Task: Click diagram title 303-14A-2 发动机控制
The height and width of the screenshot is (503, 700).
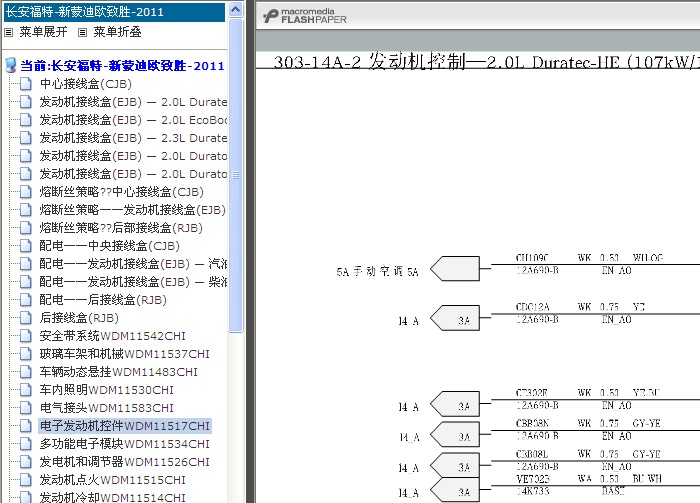Action: [x=487, y=61]
